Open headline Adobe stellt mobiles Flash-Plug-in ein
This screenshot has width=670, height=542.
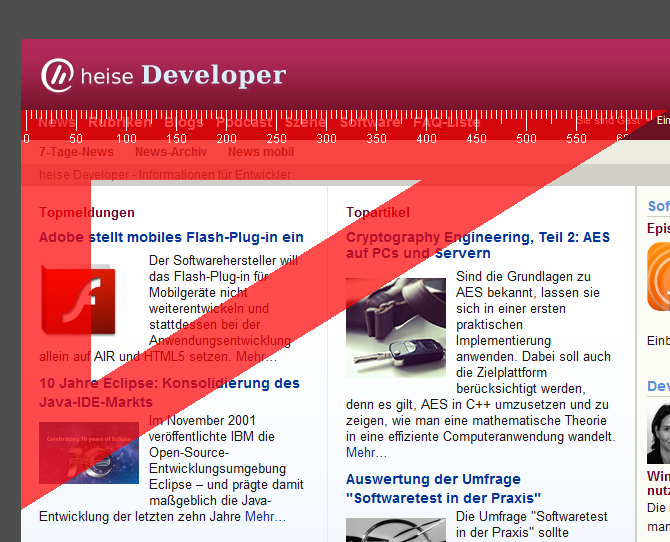[171, 237]
